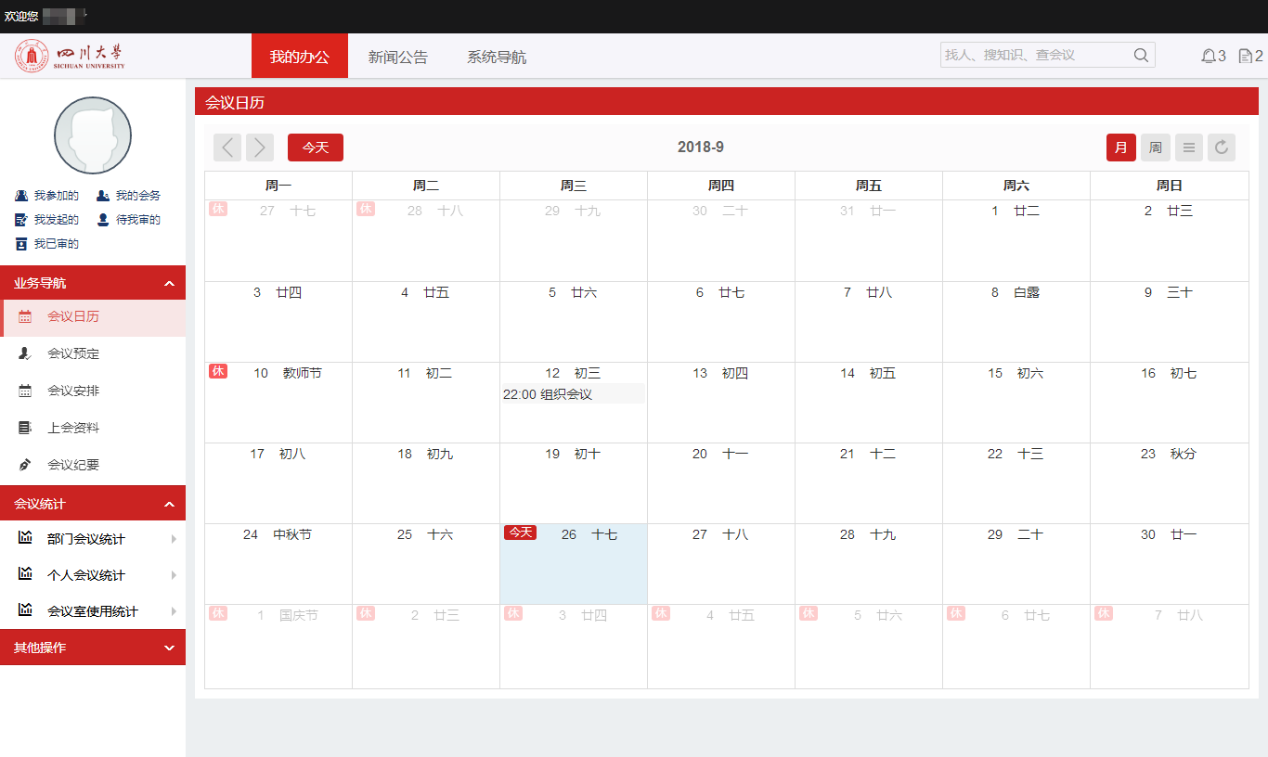Click the user avatar picture
This screenshot has width=1268, height=757.
point(93,135)
